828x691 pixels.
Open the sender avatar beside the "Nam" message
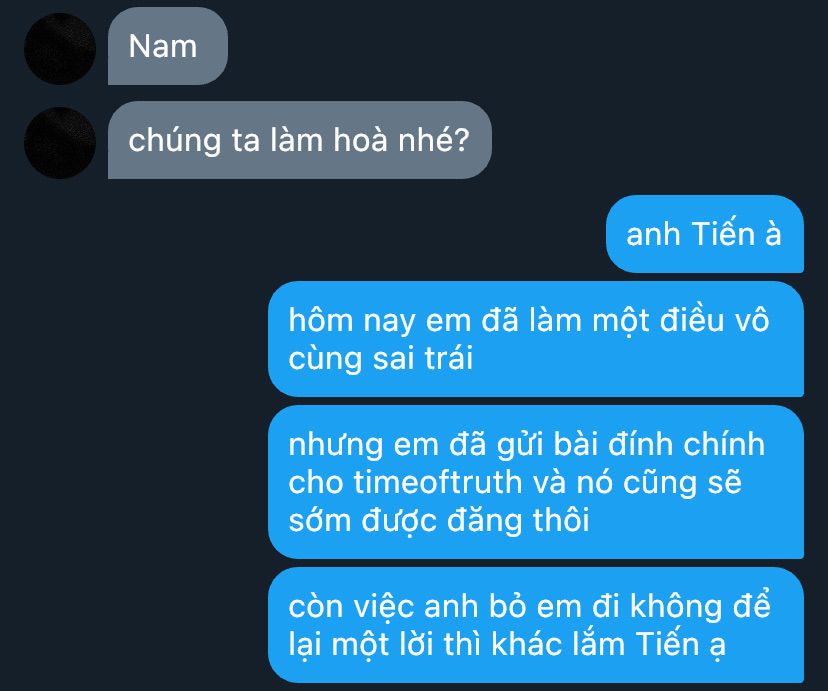click(60, 49)
